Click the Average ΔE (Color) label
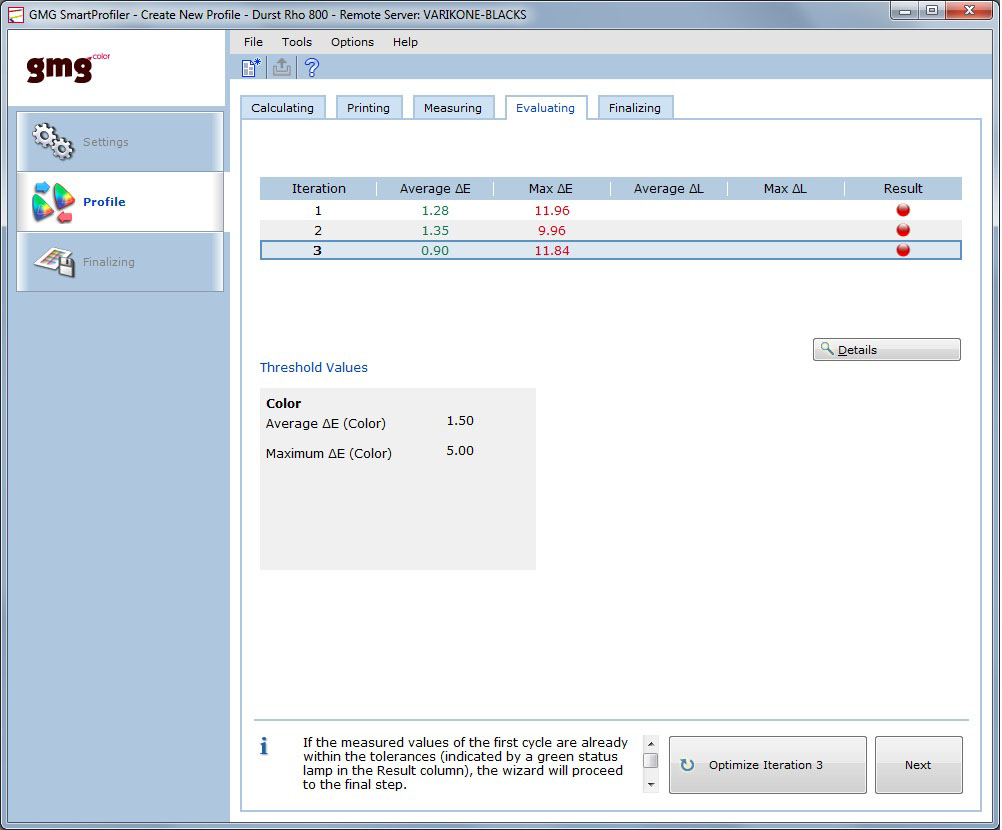This screenshot has width=1002, height=830. pos(326,423)
